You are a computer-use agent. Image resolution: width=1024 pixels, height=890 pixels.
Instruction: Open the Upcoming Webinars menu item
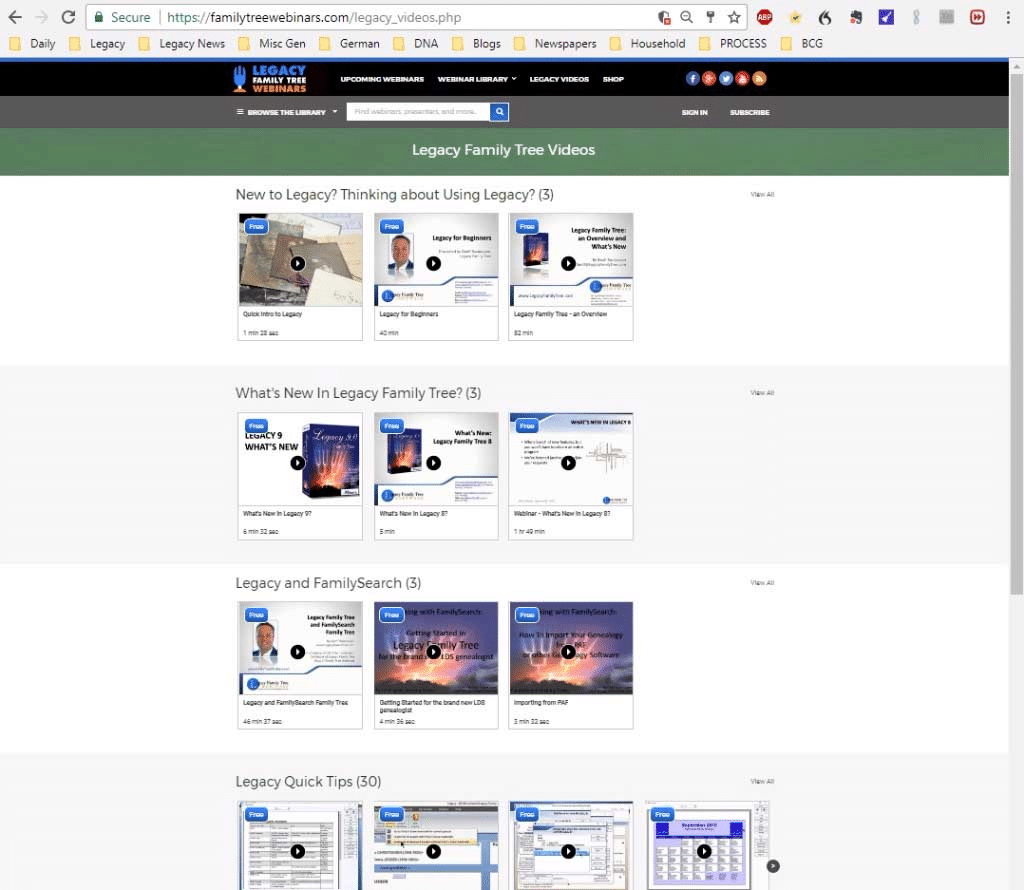tap(382, 79)
